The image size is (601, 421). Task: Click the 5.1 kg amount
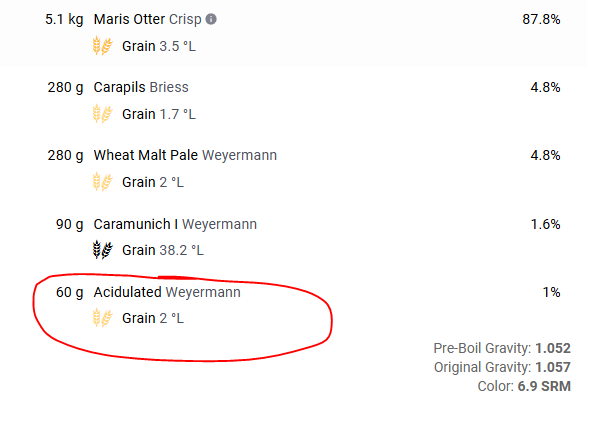[x=64, y=20]
